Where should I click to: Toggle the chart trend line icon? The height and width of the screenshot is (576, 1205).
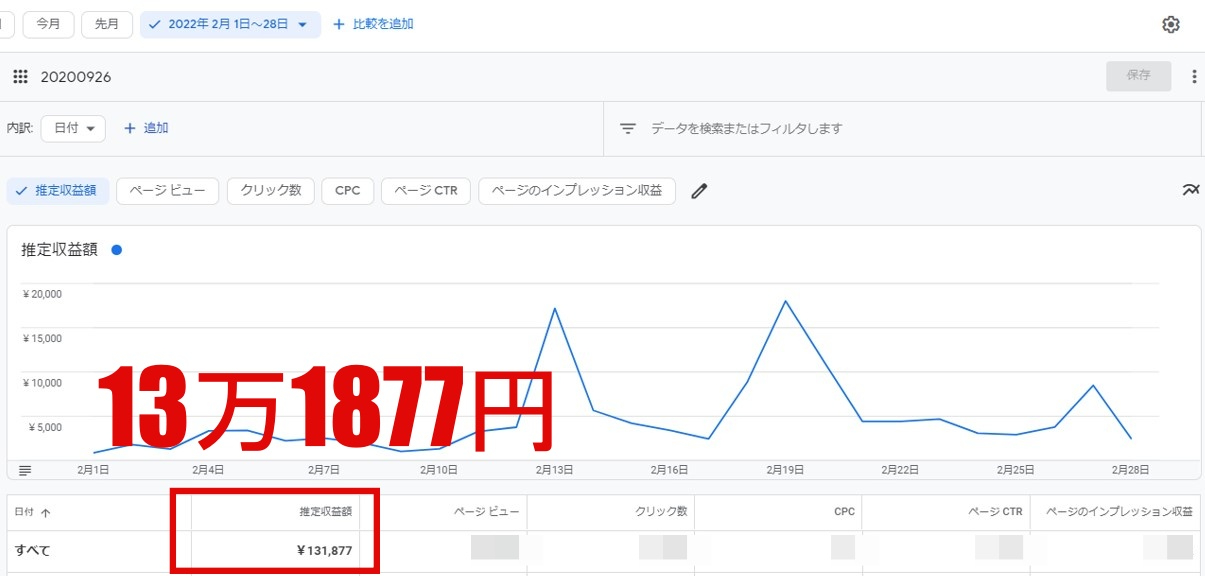pyautogui.click(x=1190, y=190)
